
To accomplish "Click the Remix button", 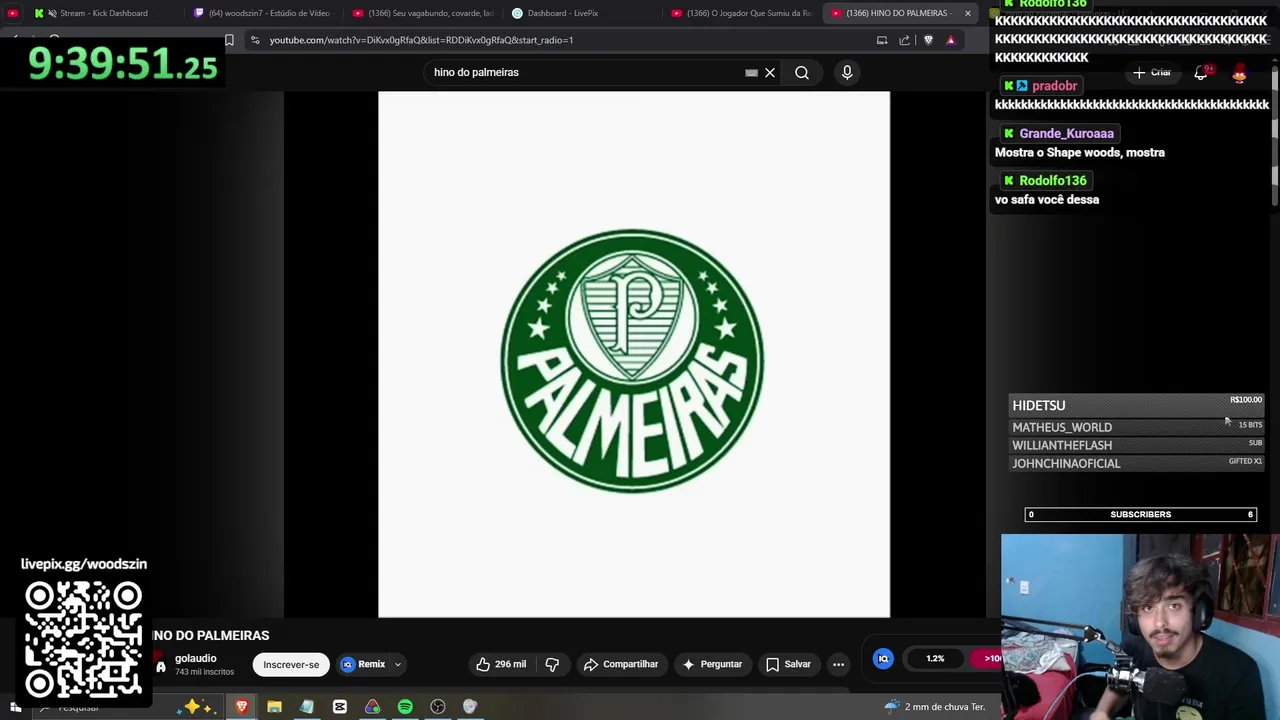I will 363,664.
